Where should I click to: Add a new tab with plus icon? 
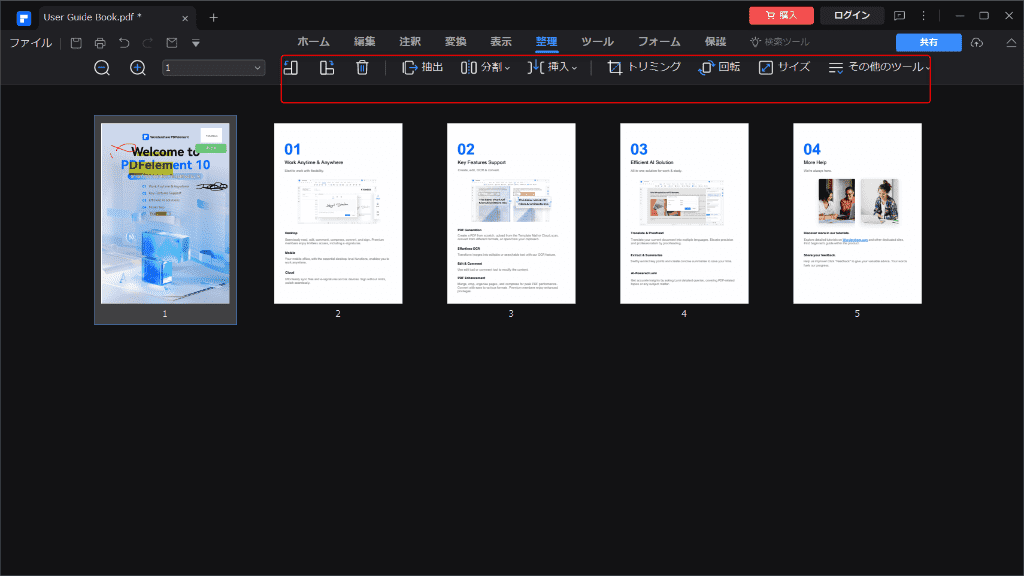[214, 18]
